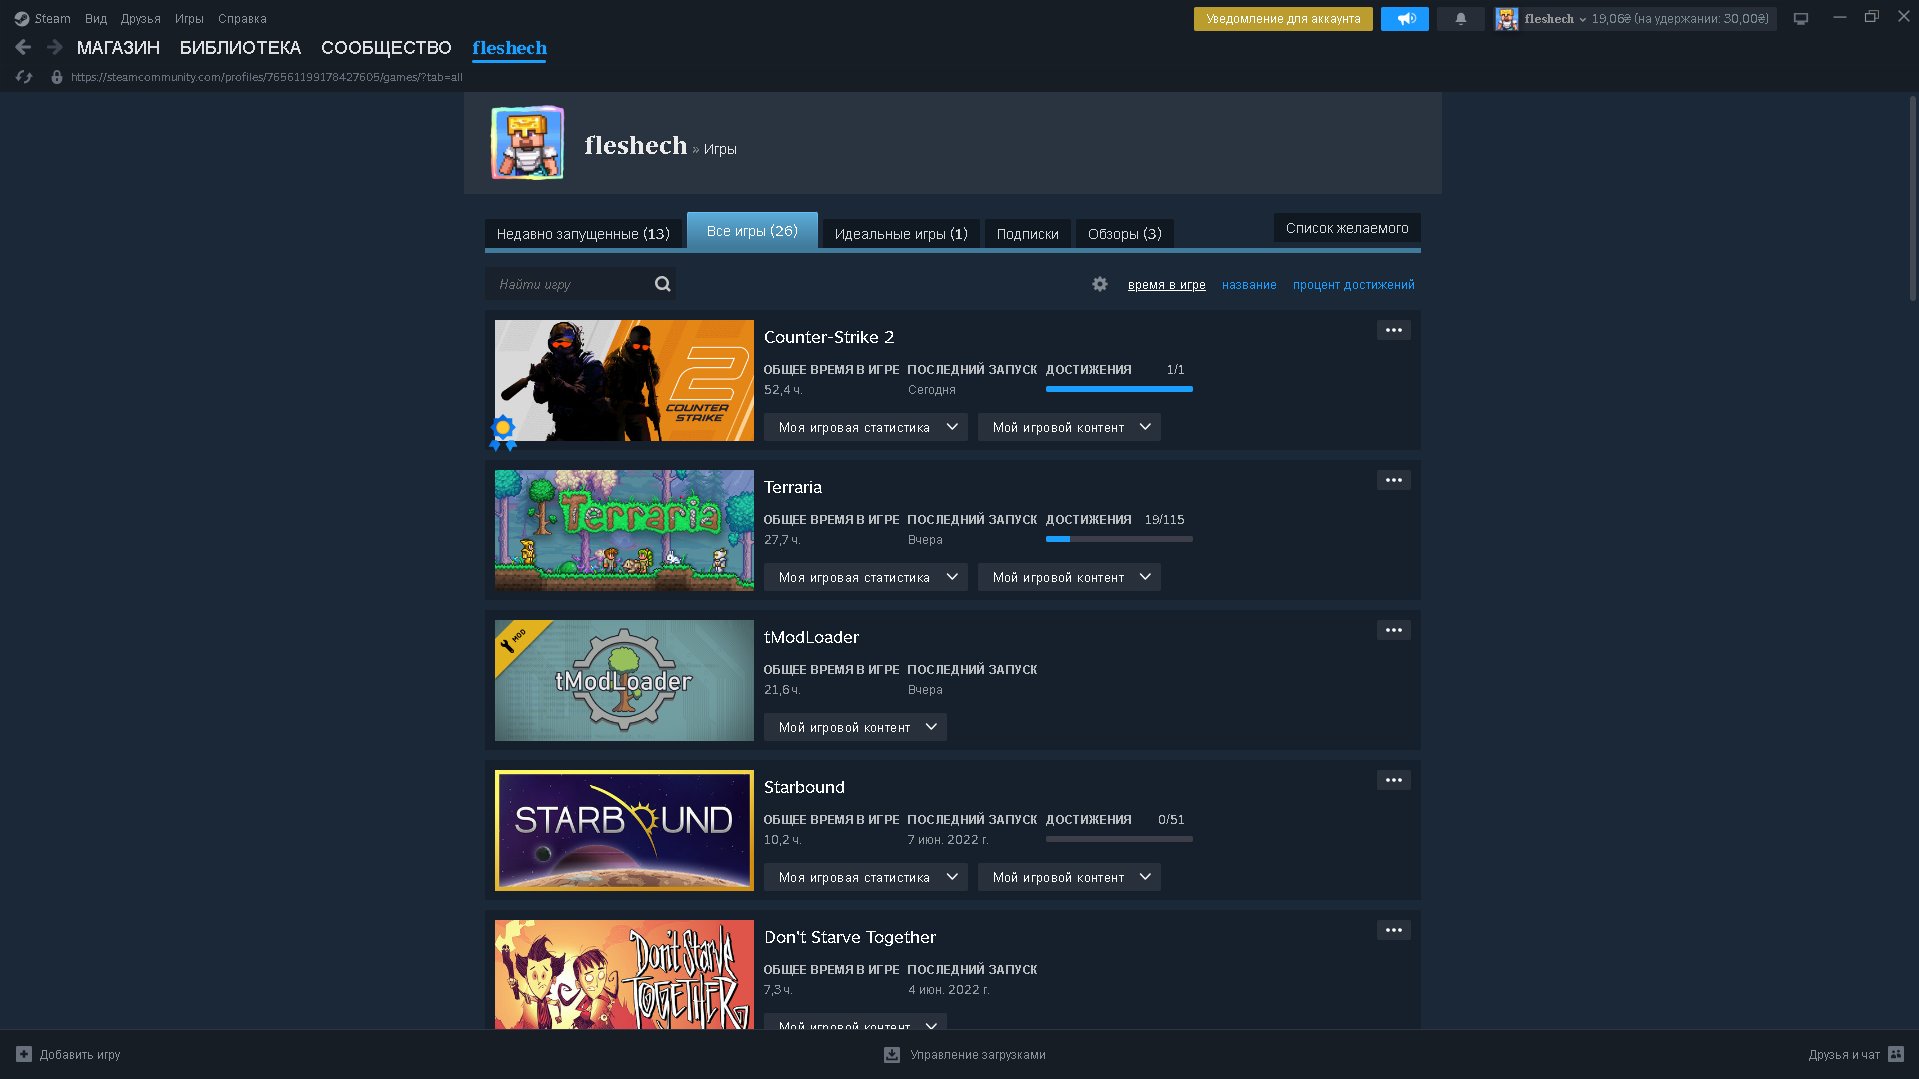Go back with the left arrow
Image resolution: width=1919 pixels, height=1079 pixels.
23,47
